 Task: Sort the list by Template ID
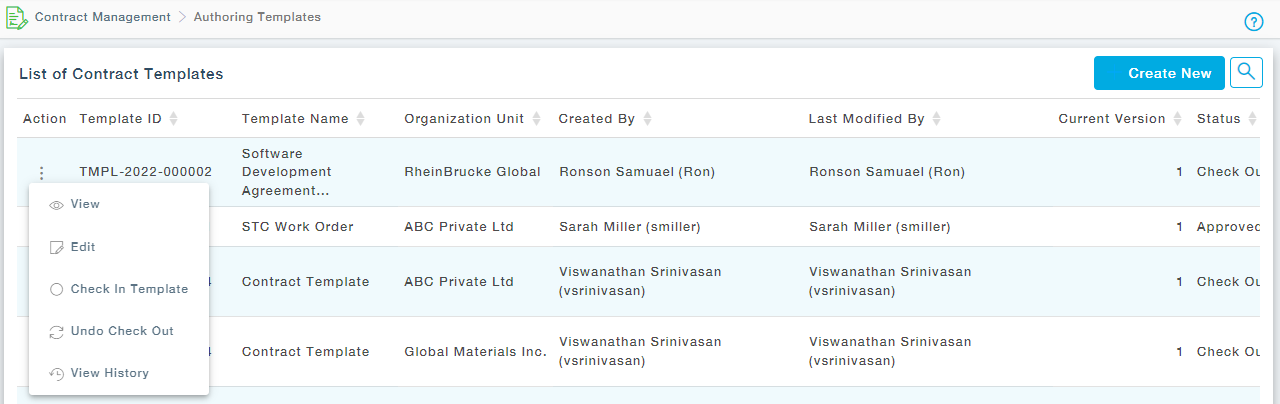point(174,119)
